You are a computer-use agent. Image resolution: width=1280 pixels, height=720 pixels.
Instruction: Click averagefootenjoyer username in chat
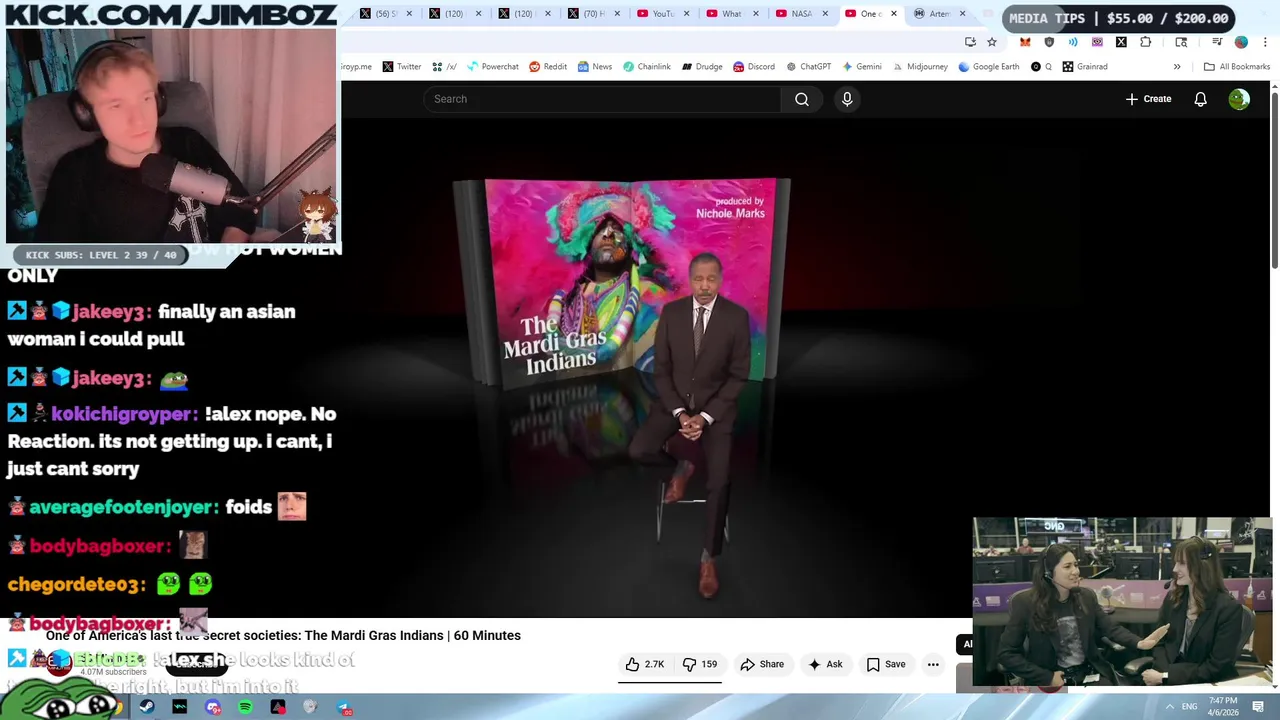[x=123, y=507]
